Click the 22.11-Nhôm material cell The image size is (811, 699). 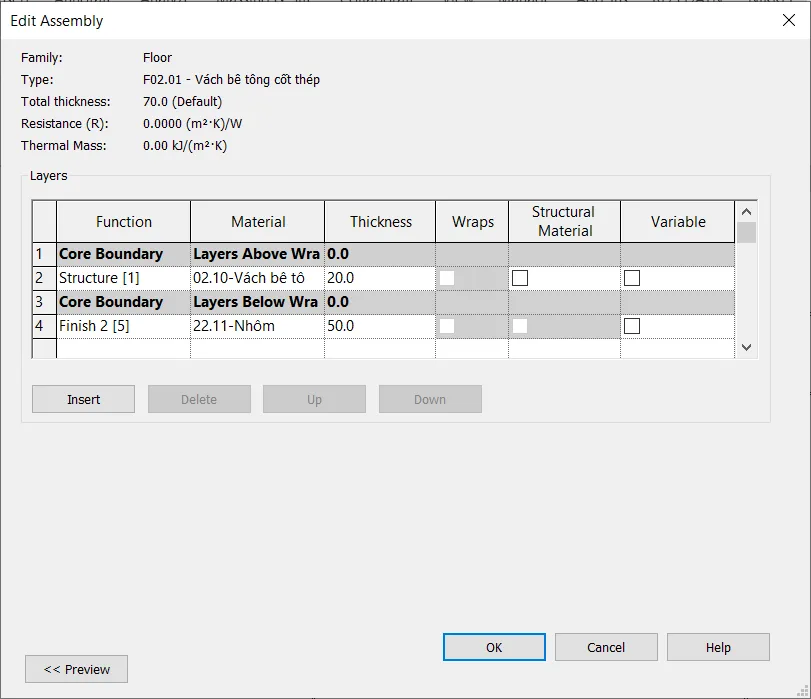[257, 326]
